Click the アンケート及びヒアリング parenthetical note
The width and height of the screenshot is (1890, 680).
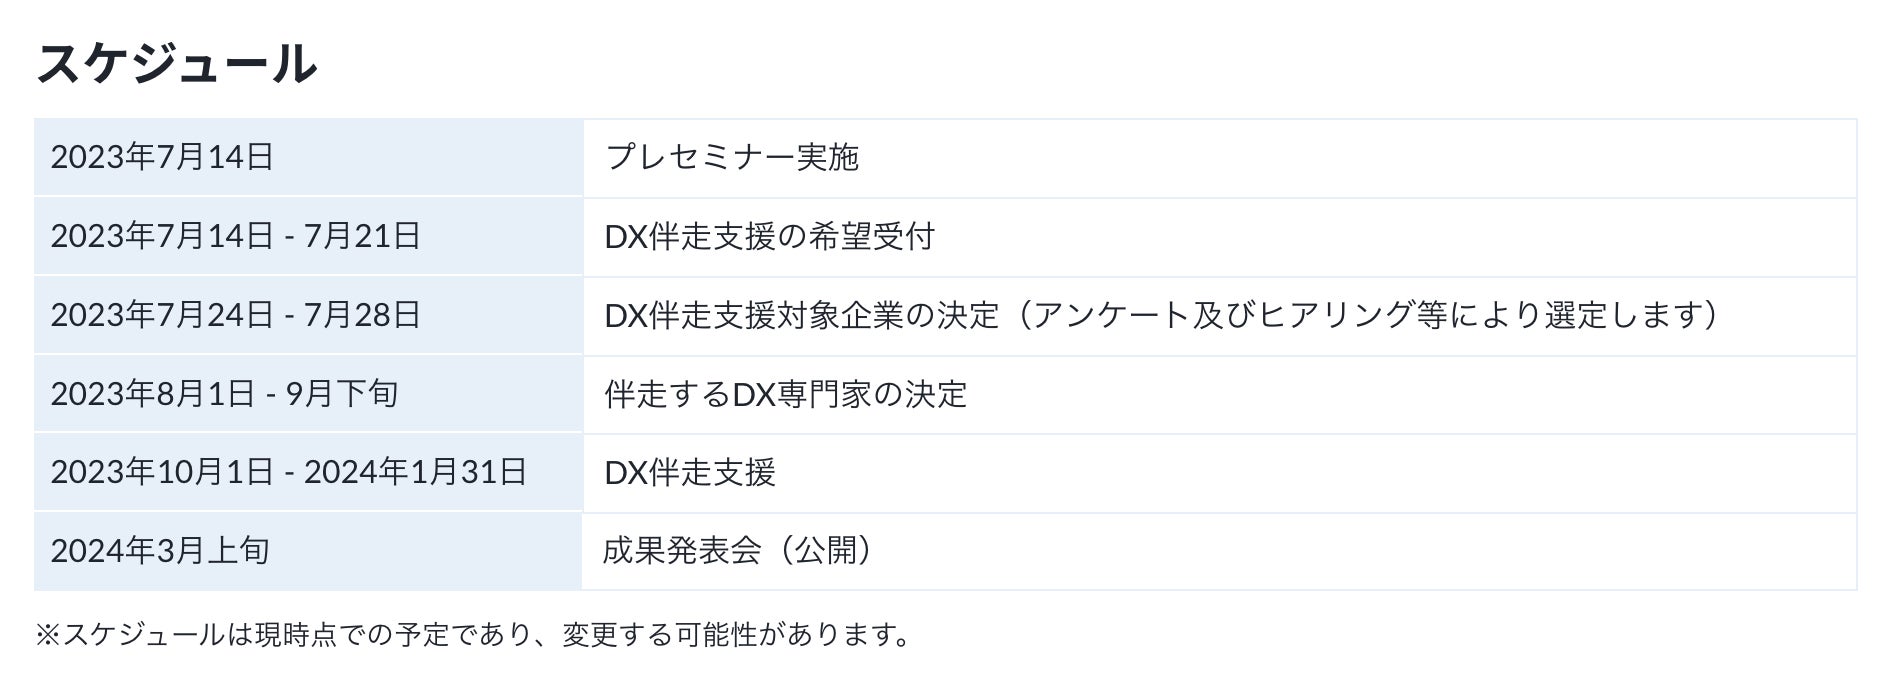click(1360, 315)
